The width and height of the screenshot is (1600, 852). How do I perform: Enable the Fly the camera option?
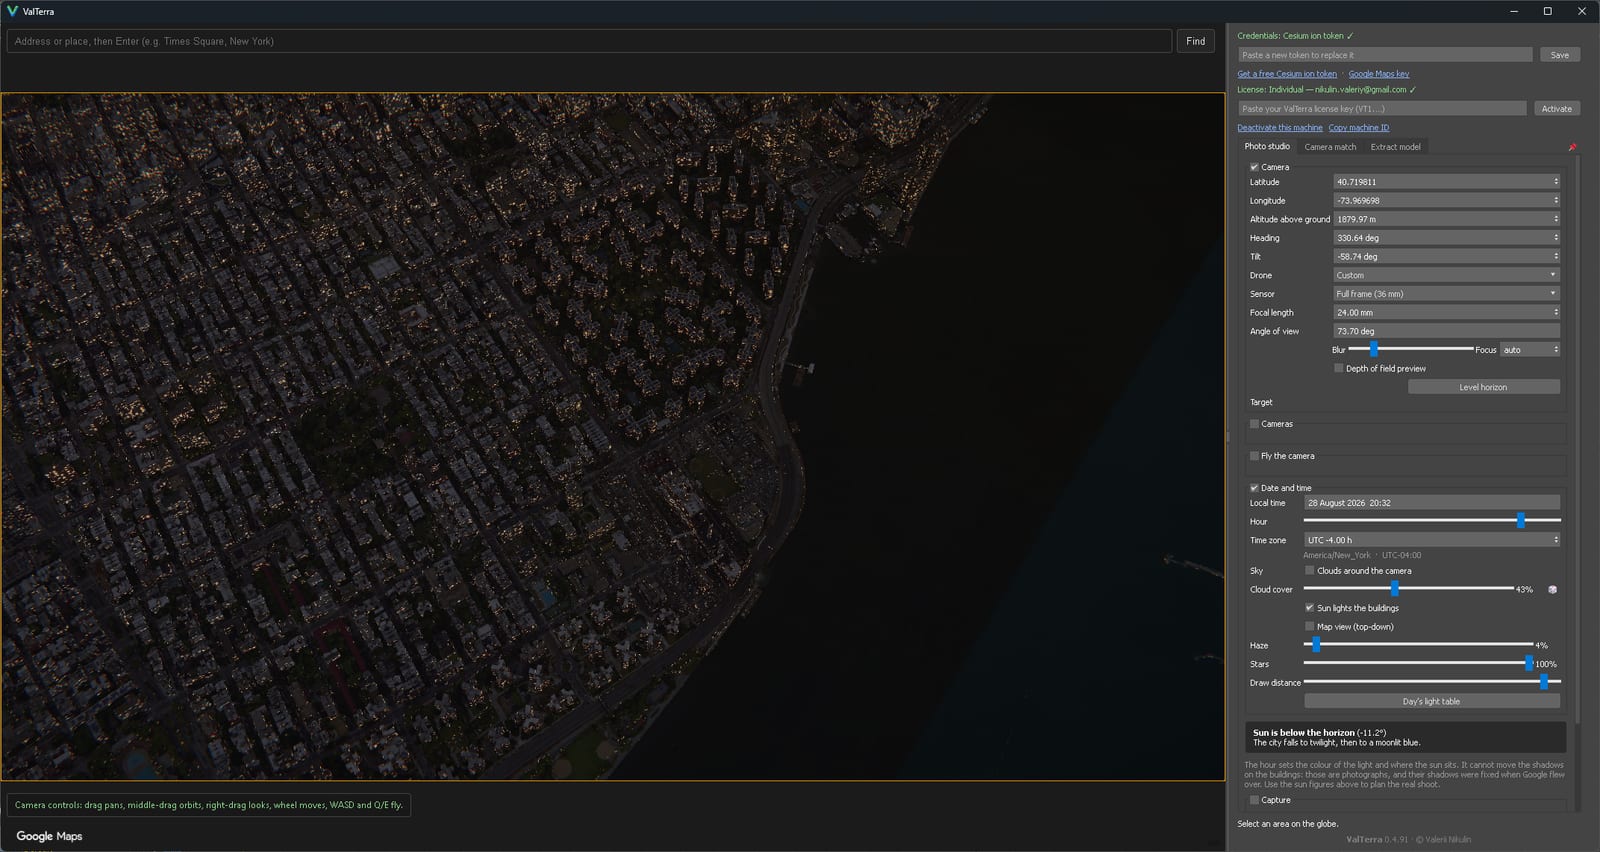(x=1254, y=456)
